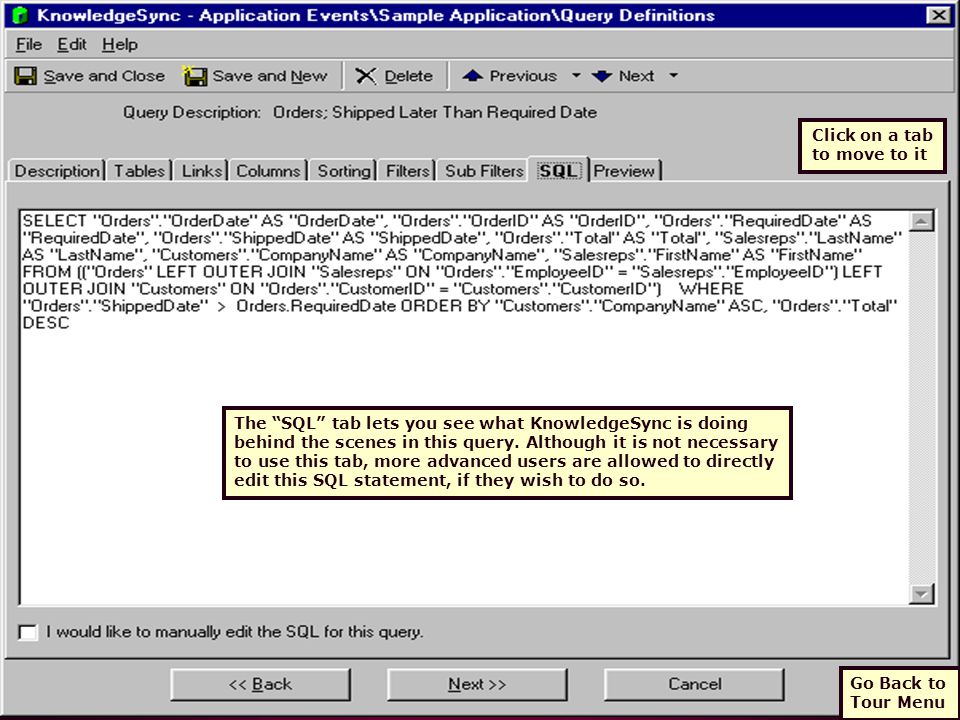Switch to the Preview tab

click(624, 171)
